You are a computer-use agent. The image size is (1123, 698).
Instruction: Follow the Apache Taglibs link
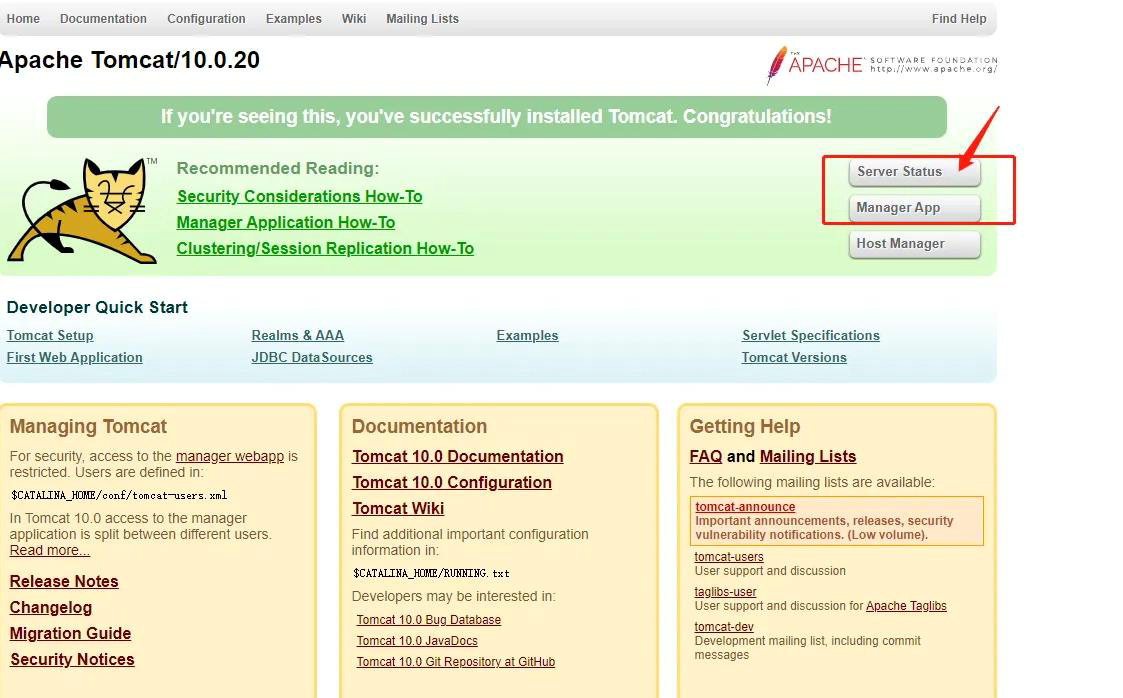point(906,606)
